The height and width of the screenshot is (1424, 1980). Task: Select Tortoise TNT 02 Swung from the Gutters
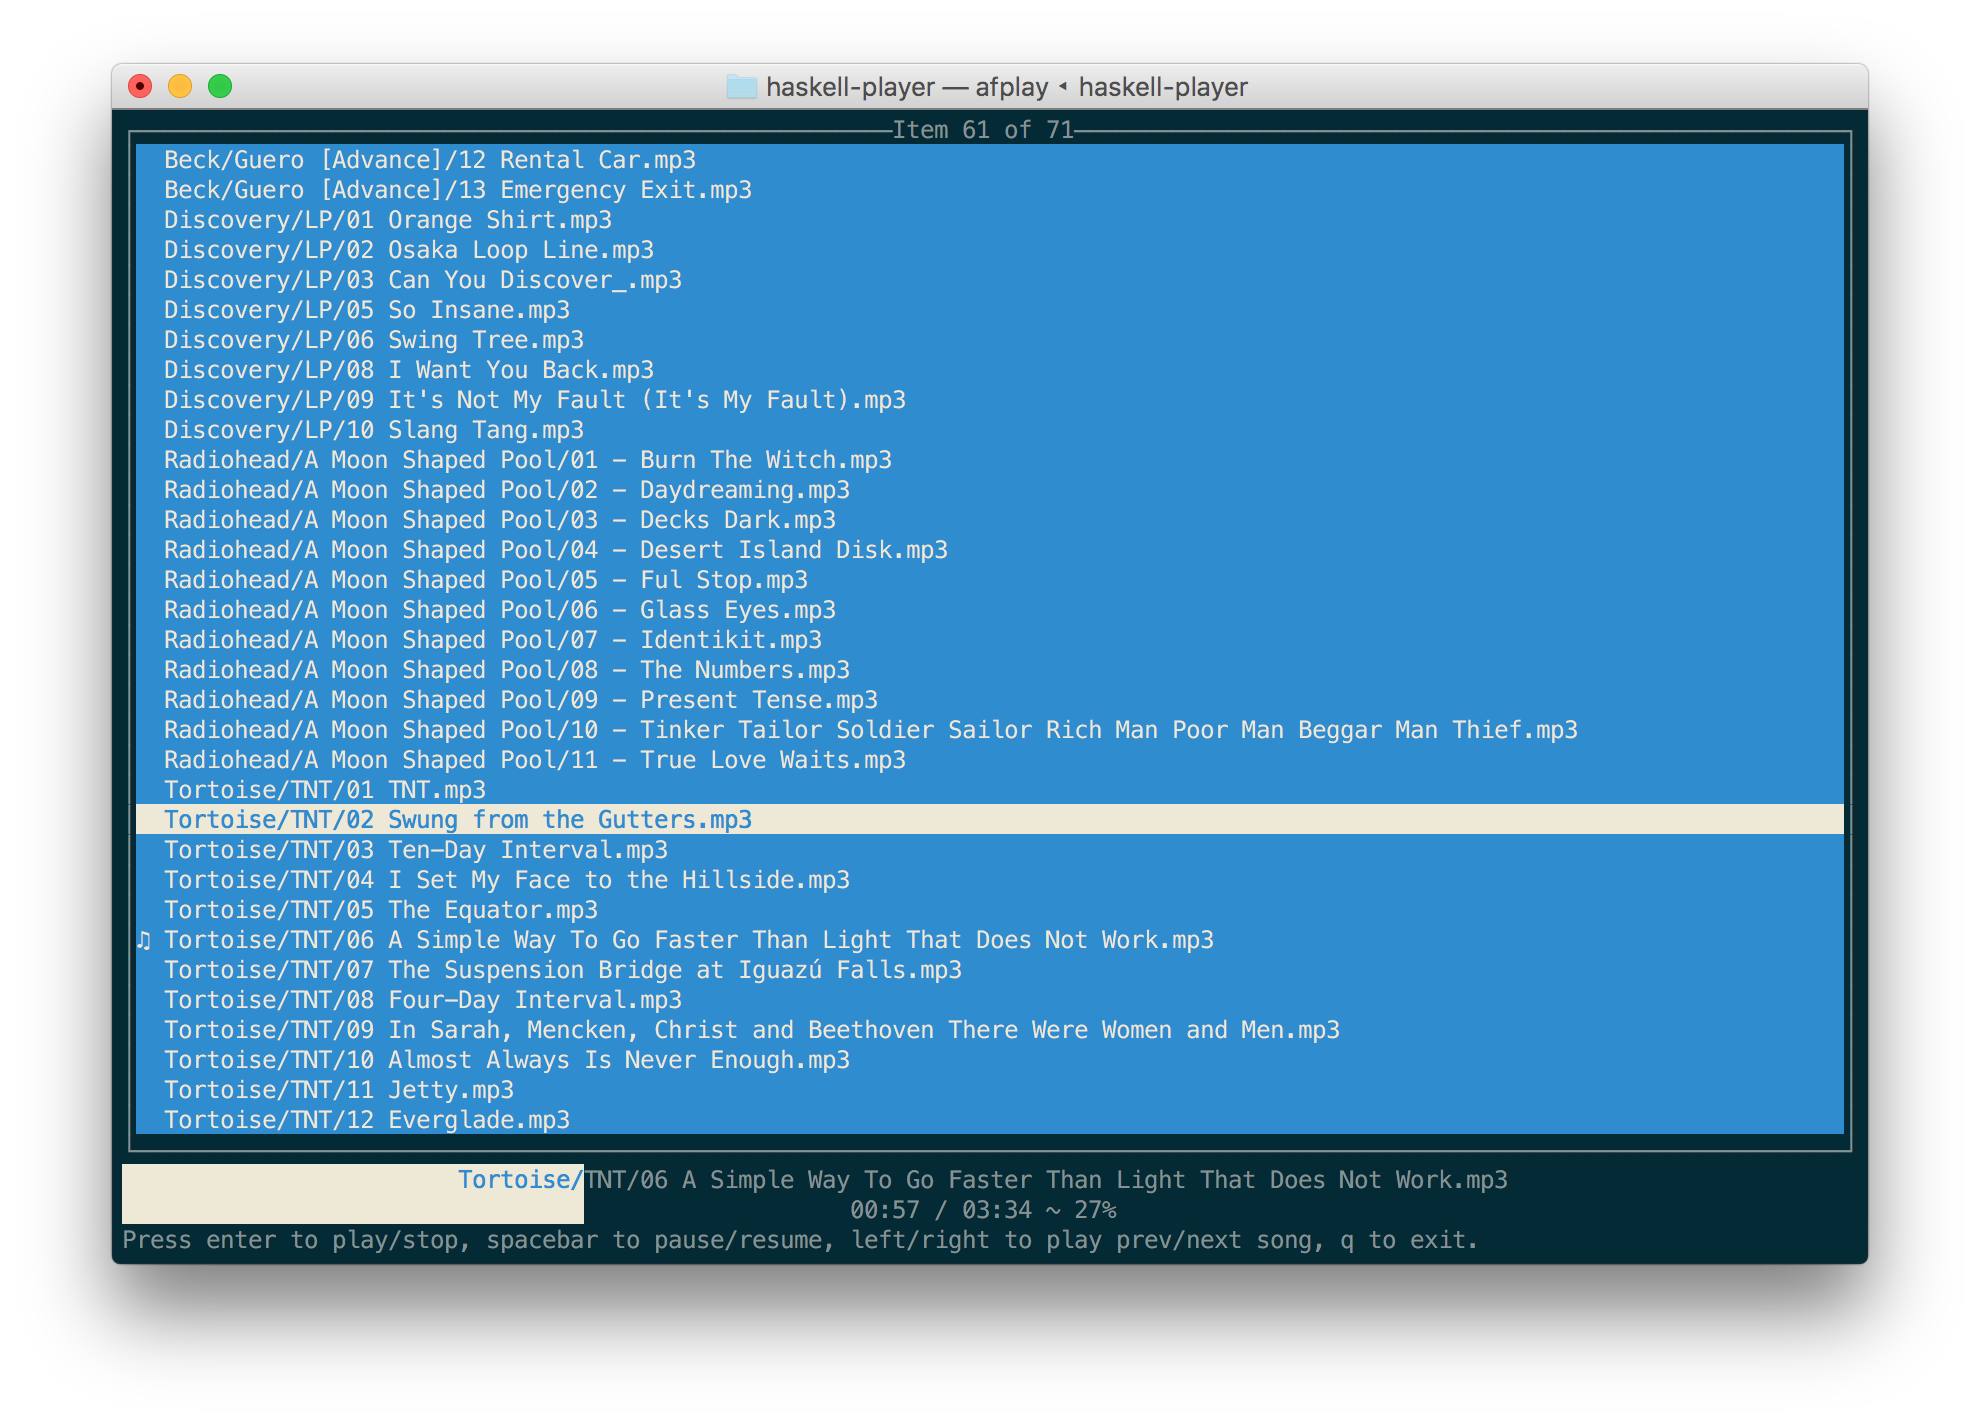[457, 820]
